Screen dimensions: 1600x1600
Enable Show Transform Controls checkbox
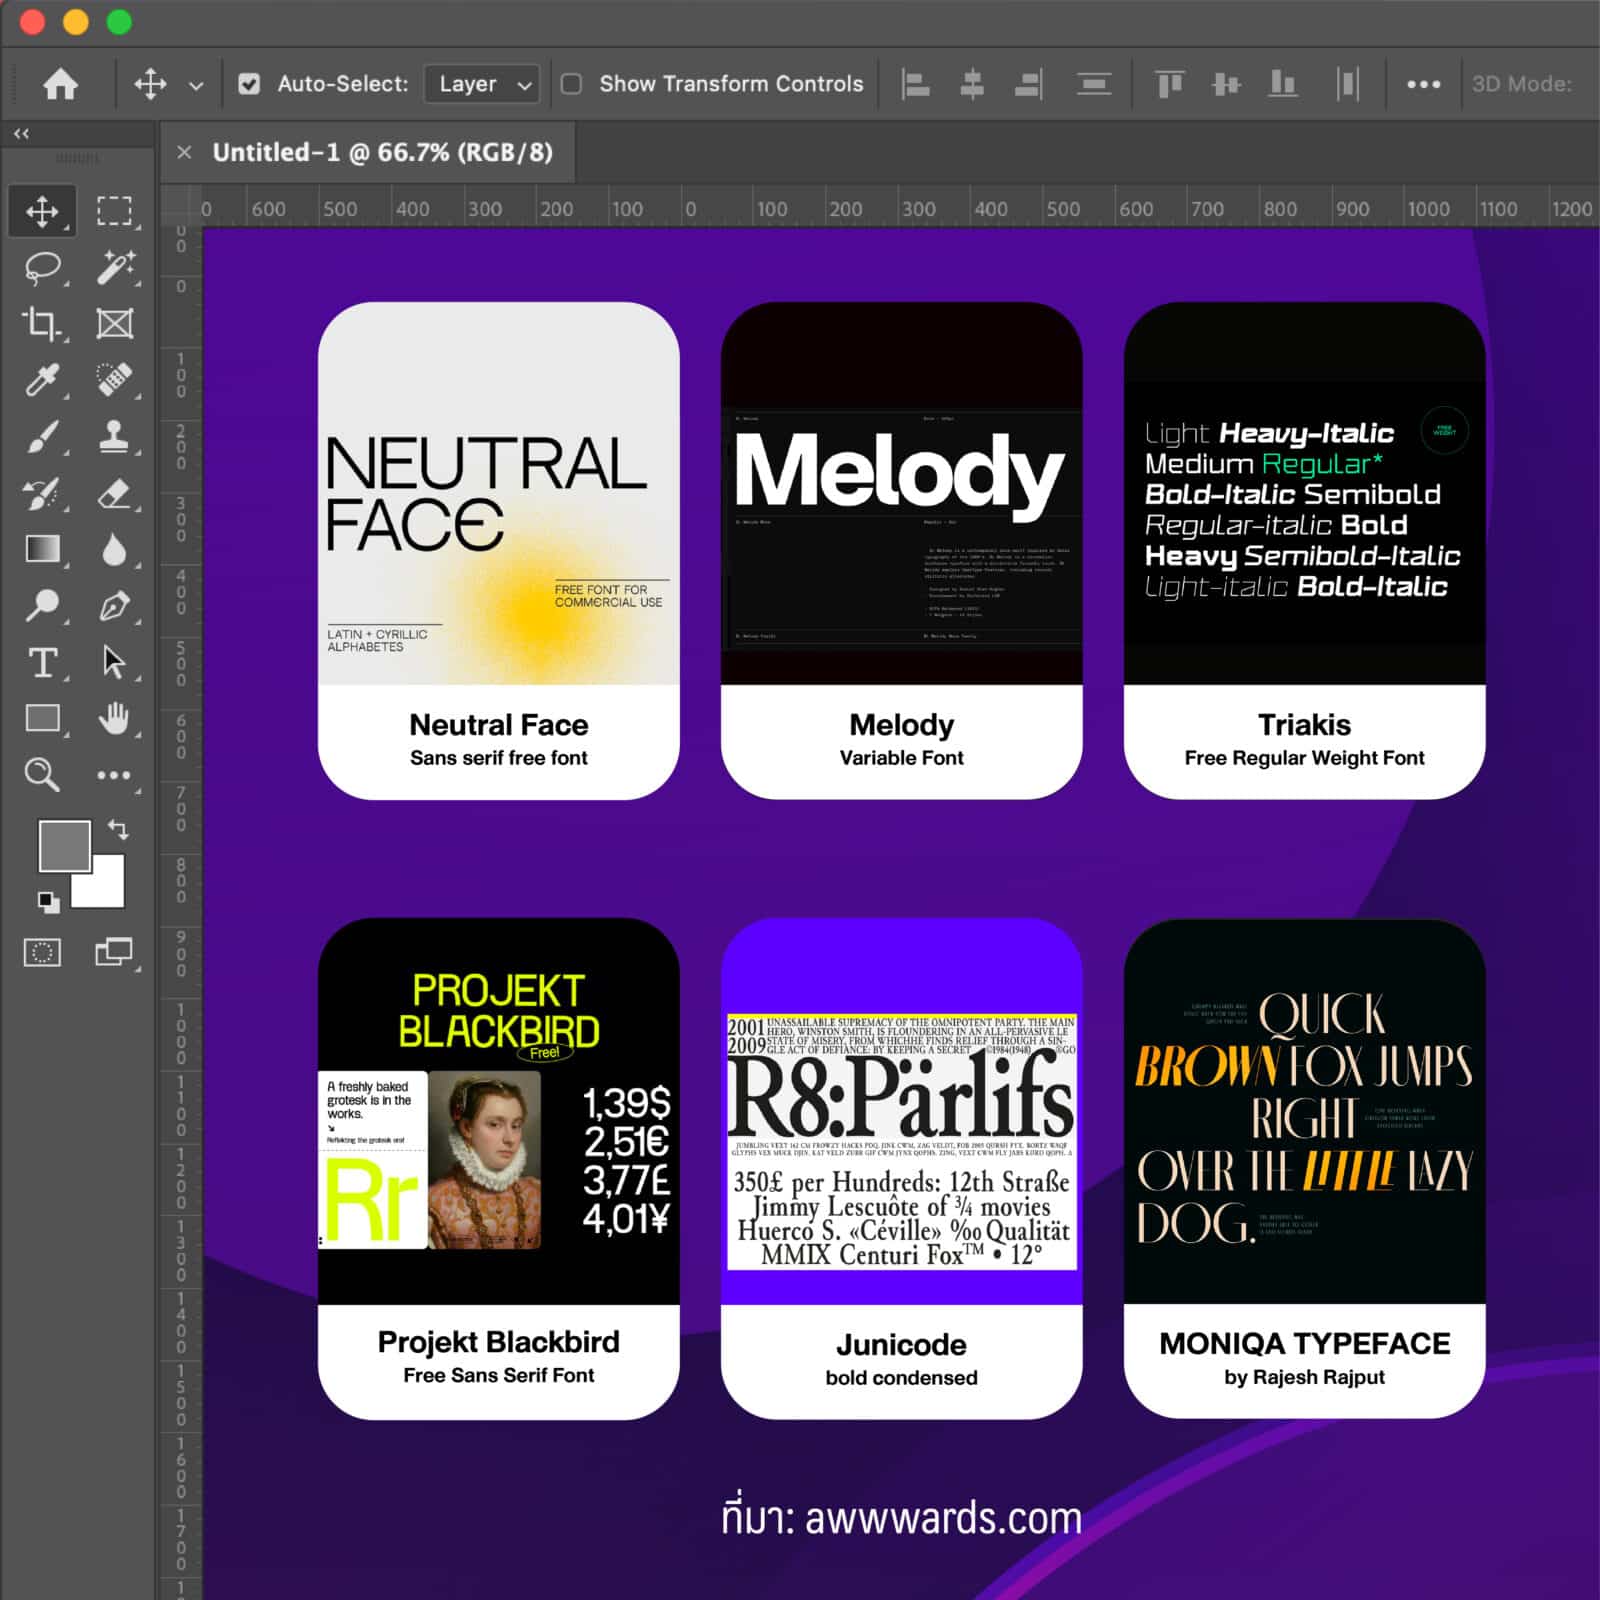[x=571, y=84]
